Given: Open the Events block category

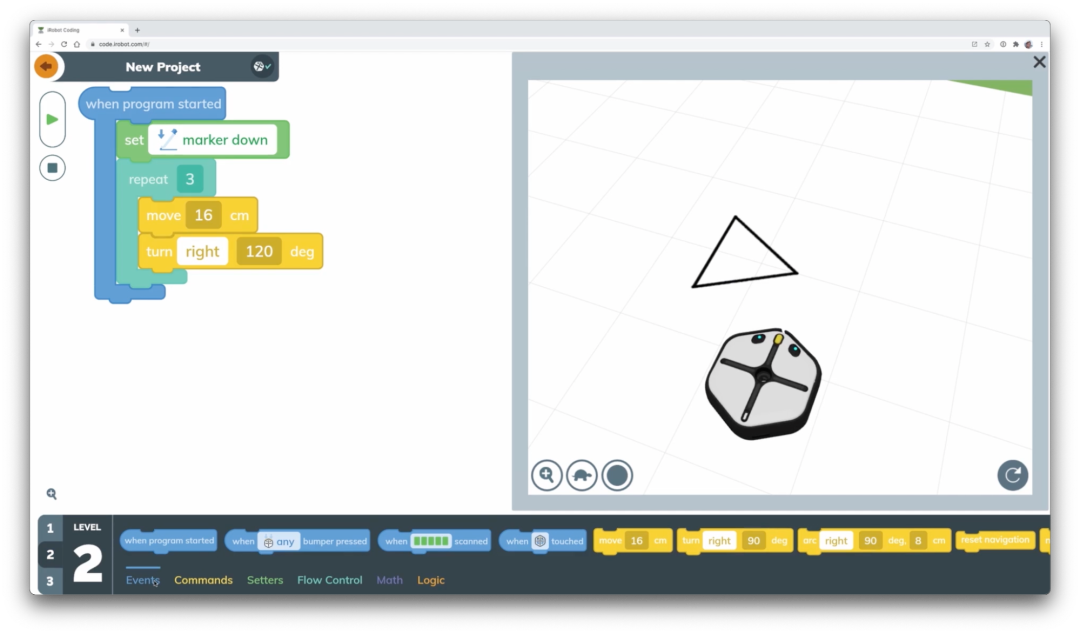Looking at the screenshot, I should coord(143,580).
